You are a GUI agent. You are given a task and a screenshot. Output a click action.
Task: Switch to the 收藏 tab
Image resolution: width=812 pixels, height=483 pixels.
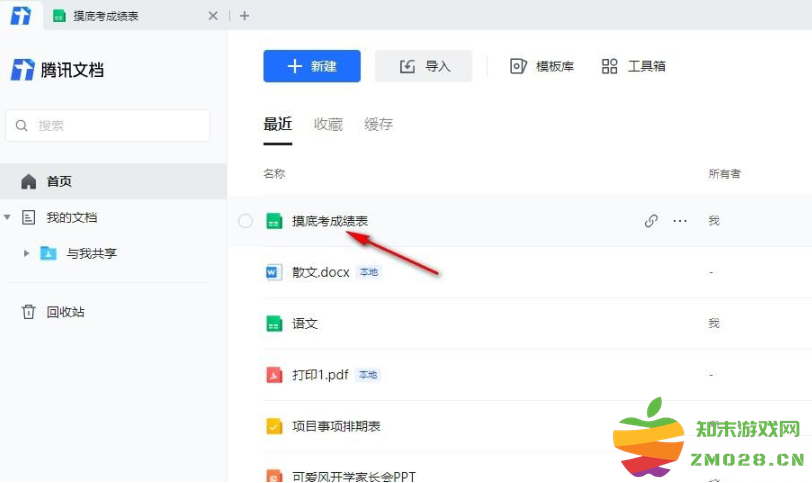[x=328, y=124]
